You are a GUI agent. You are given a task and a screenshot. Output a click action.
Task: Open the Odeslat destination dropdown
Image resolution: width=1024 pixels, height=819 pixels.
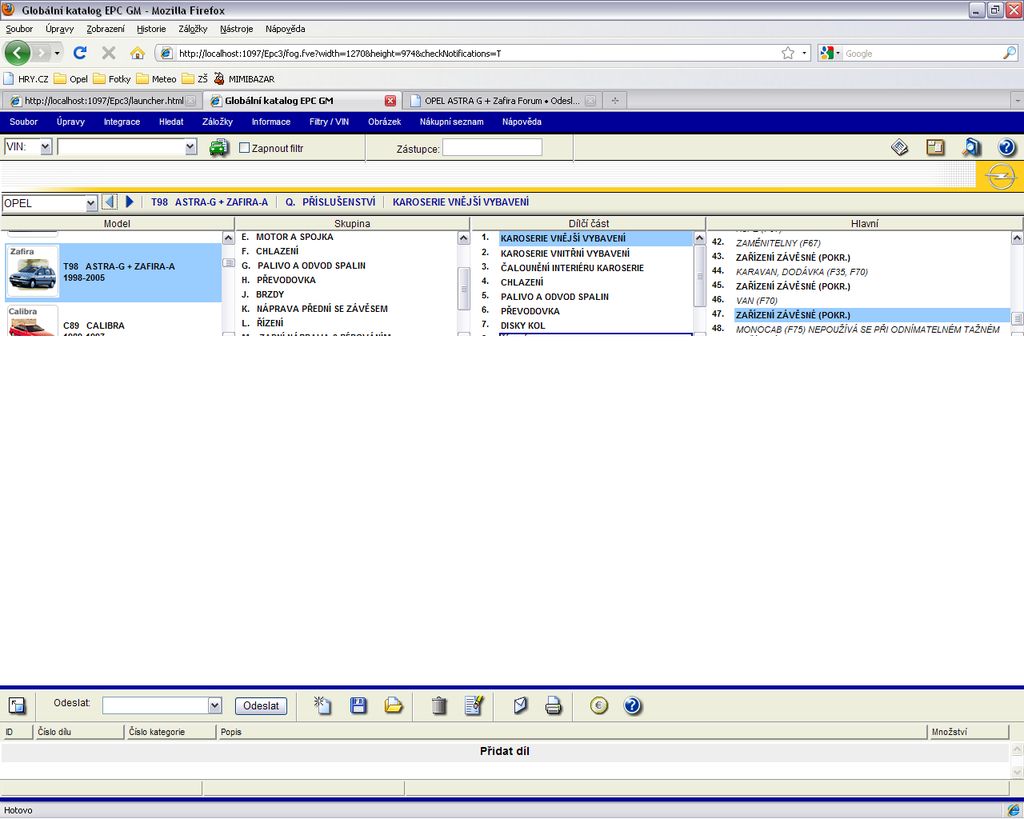[x=215, y=705]
